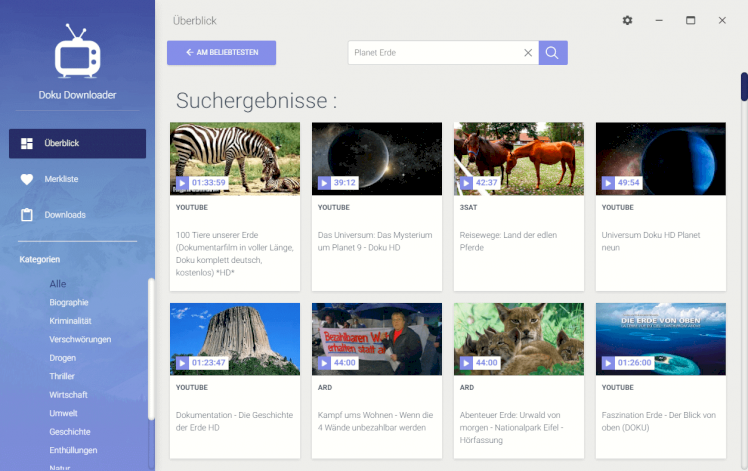Select the Alle category filter

pos(58,284)
